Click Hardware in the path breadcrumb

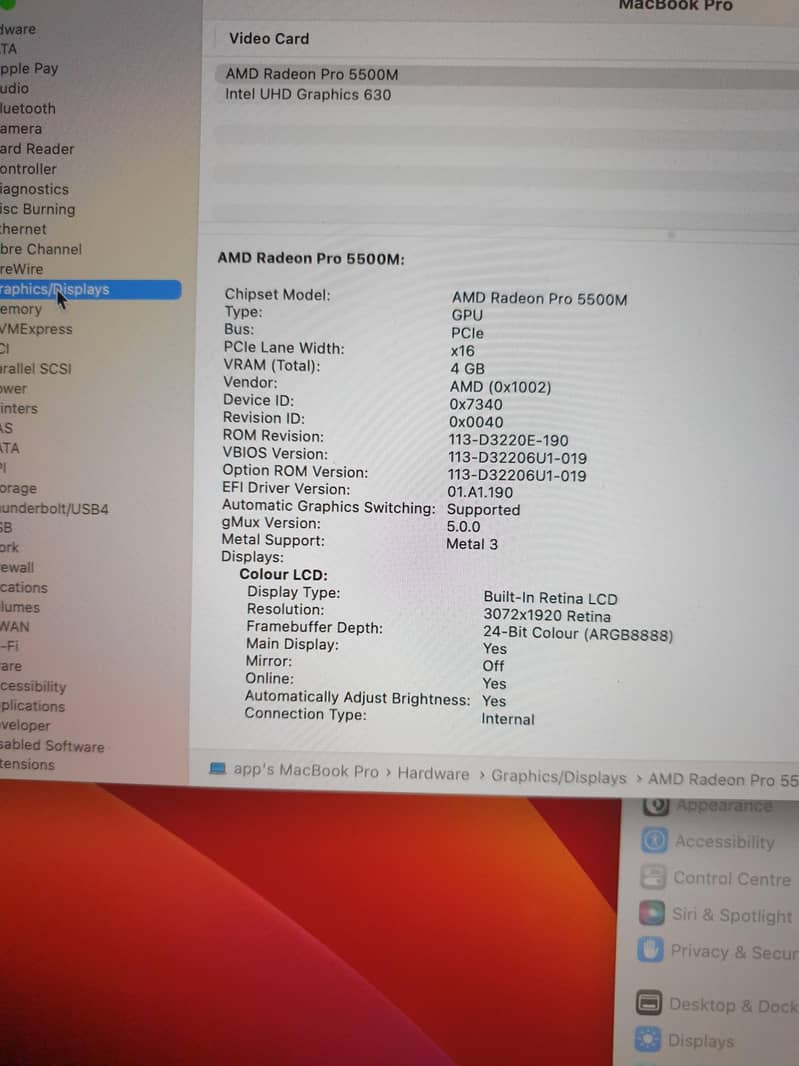[x=432, y=774]
